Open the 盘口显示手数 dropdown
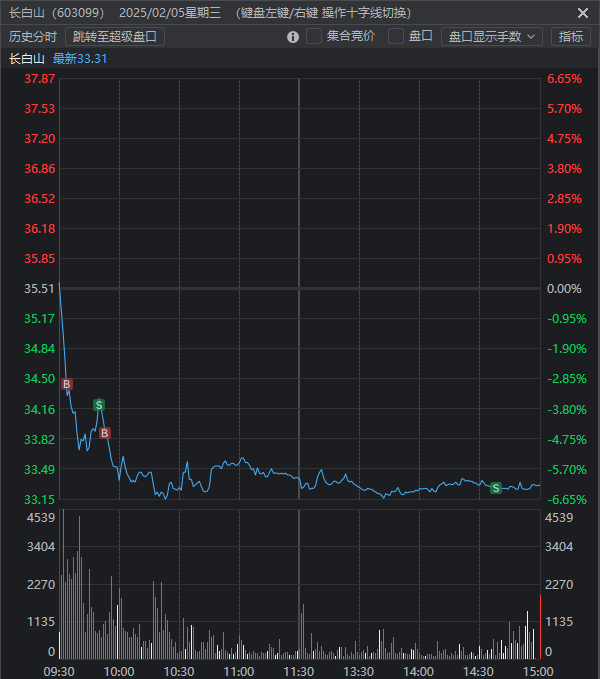 [491, 37]
